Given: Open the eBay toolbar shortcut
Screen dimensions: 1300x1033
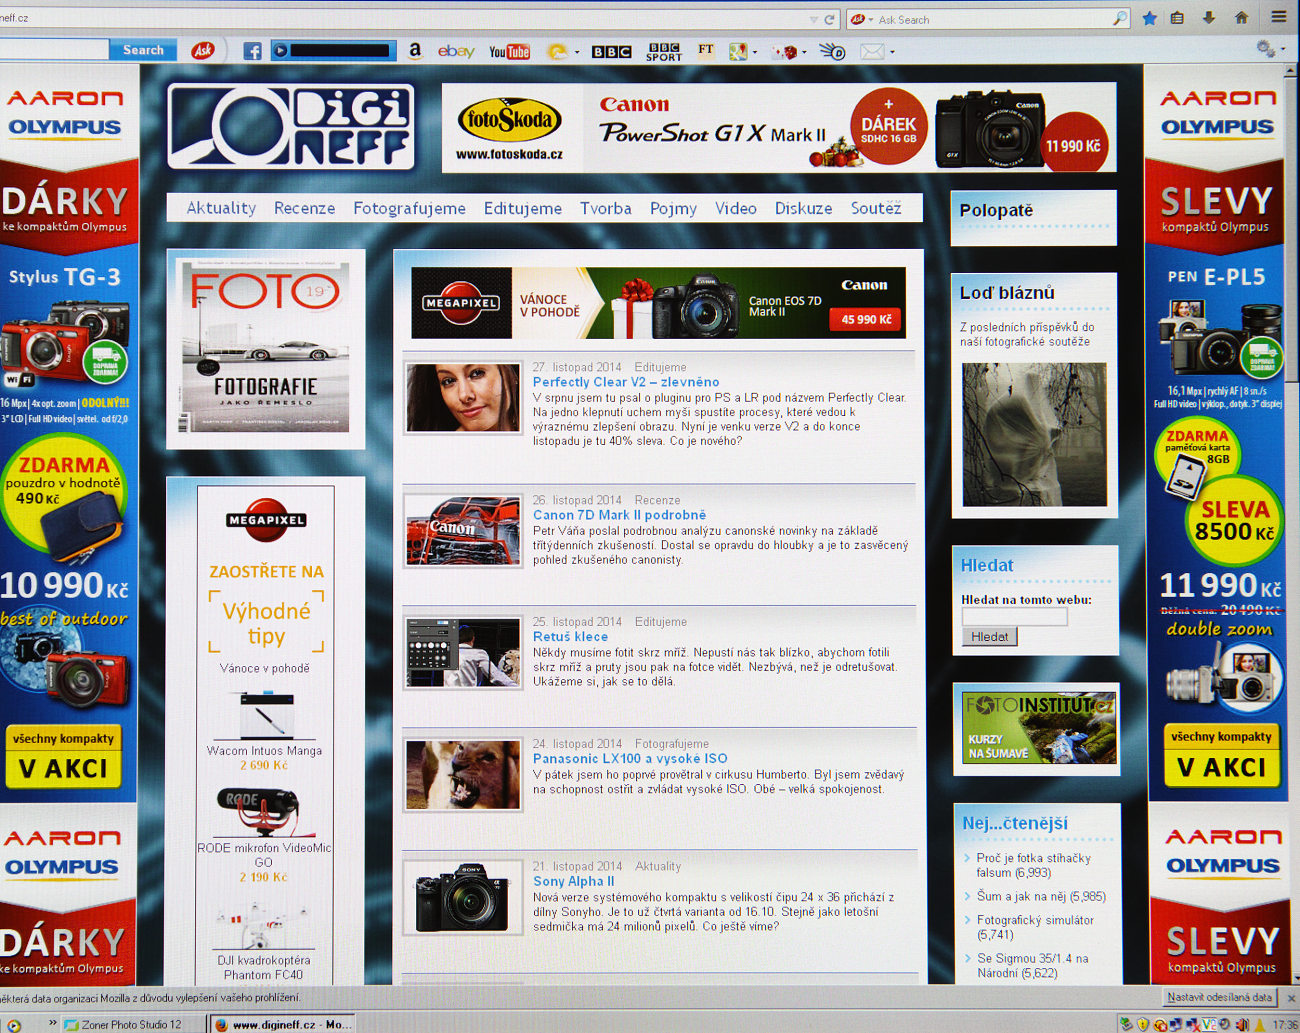Looking at the screenshot, I should point(456,51).
